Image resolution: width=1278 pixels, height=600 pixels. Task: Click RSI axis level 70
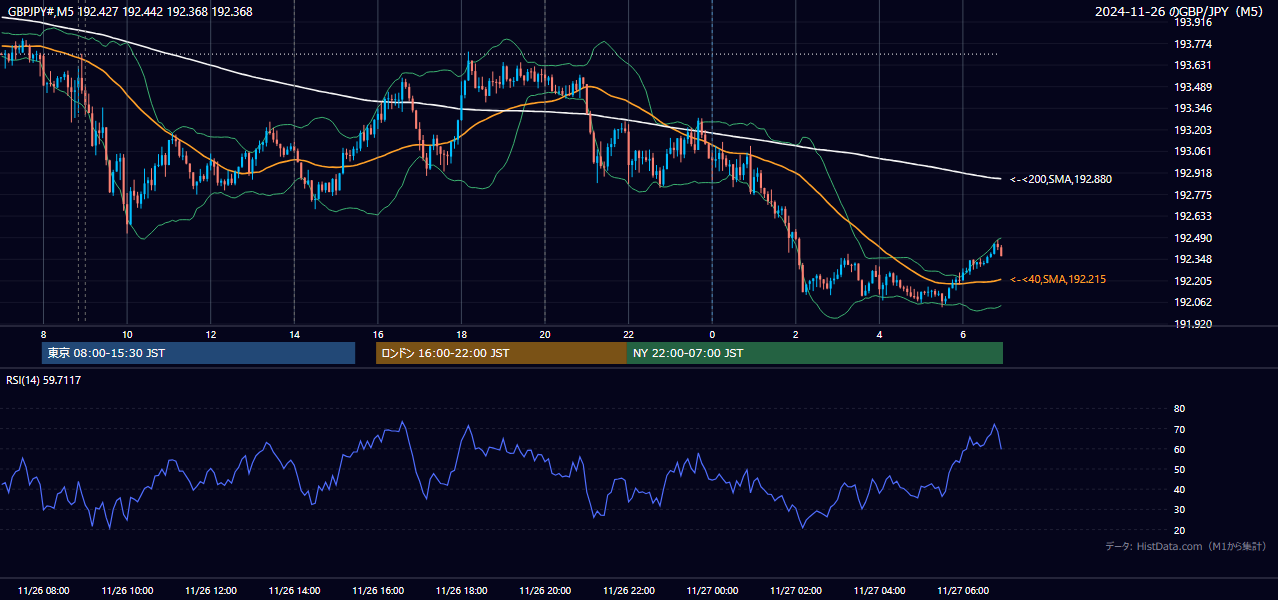[1179, 429]
